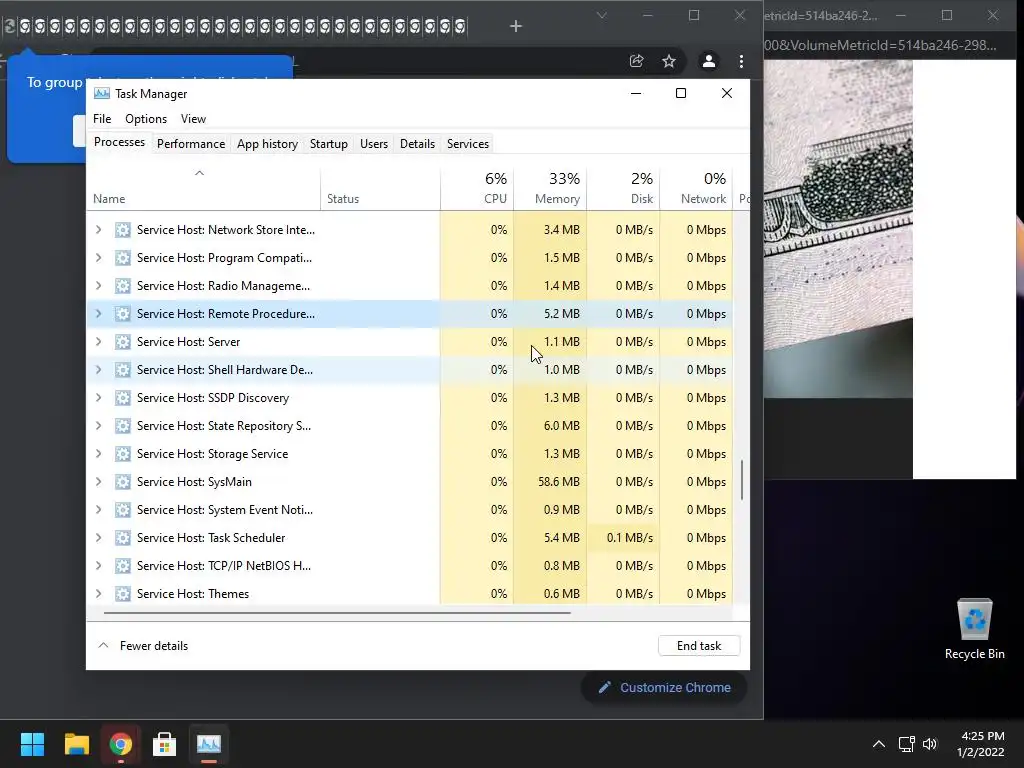This screenshot has height=768, width=1024.
Task: Open the View menu
Action: click(193, 119)
